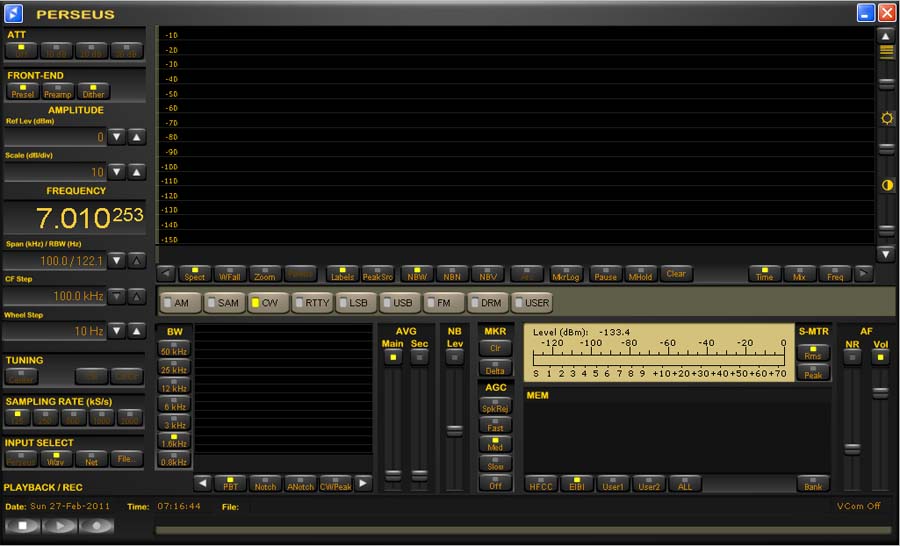The image size is (900, 546).
Task: Select the USER demodulation mode
Action: coord(532,303)
